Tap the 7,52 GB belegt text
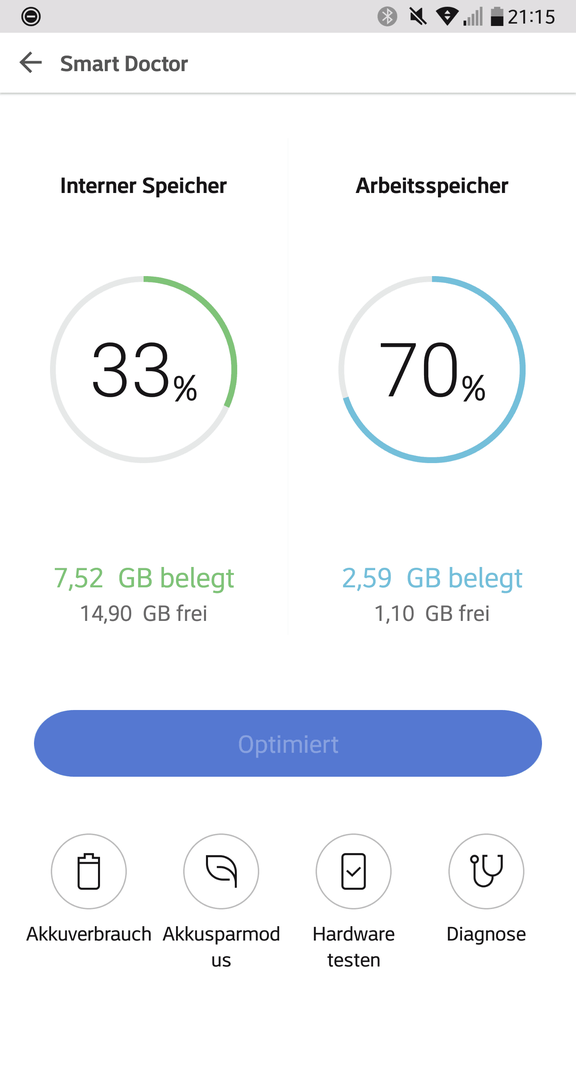This screenshot has height=1080, width=576. [144, 579]
